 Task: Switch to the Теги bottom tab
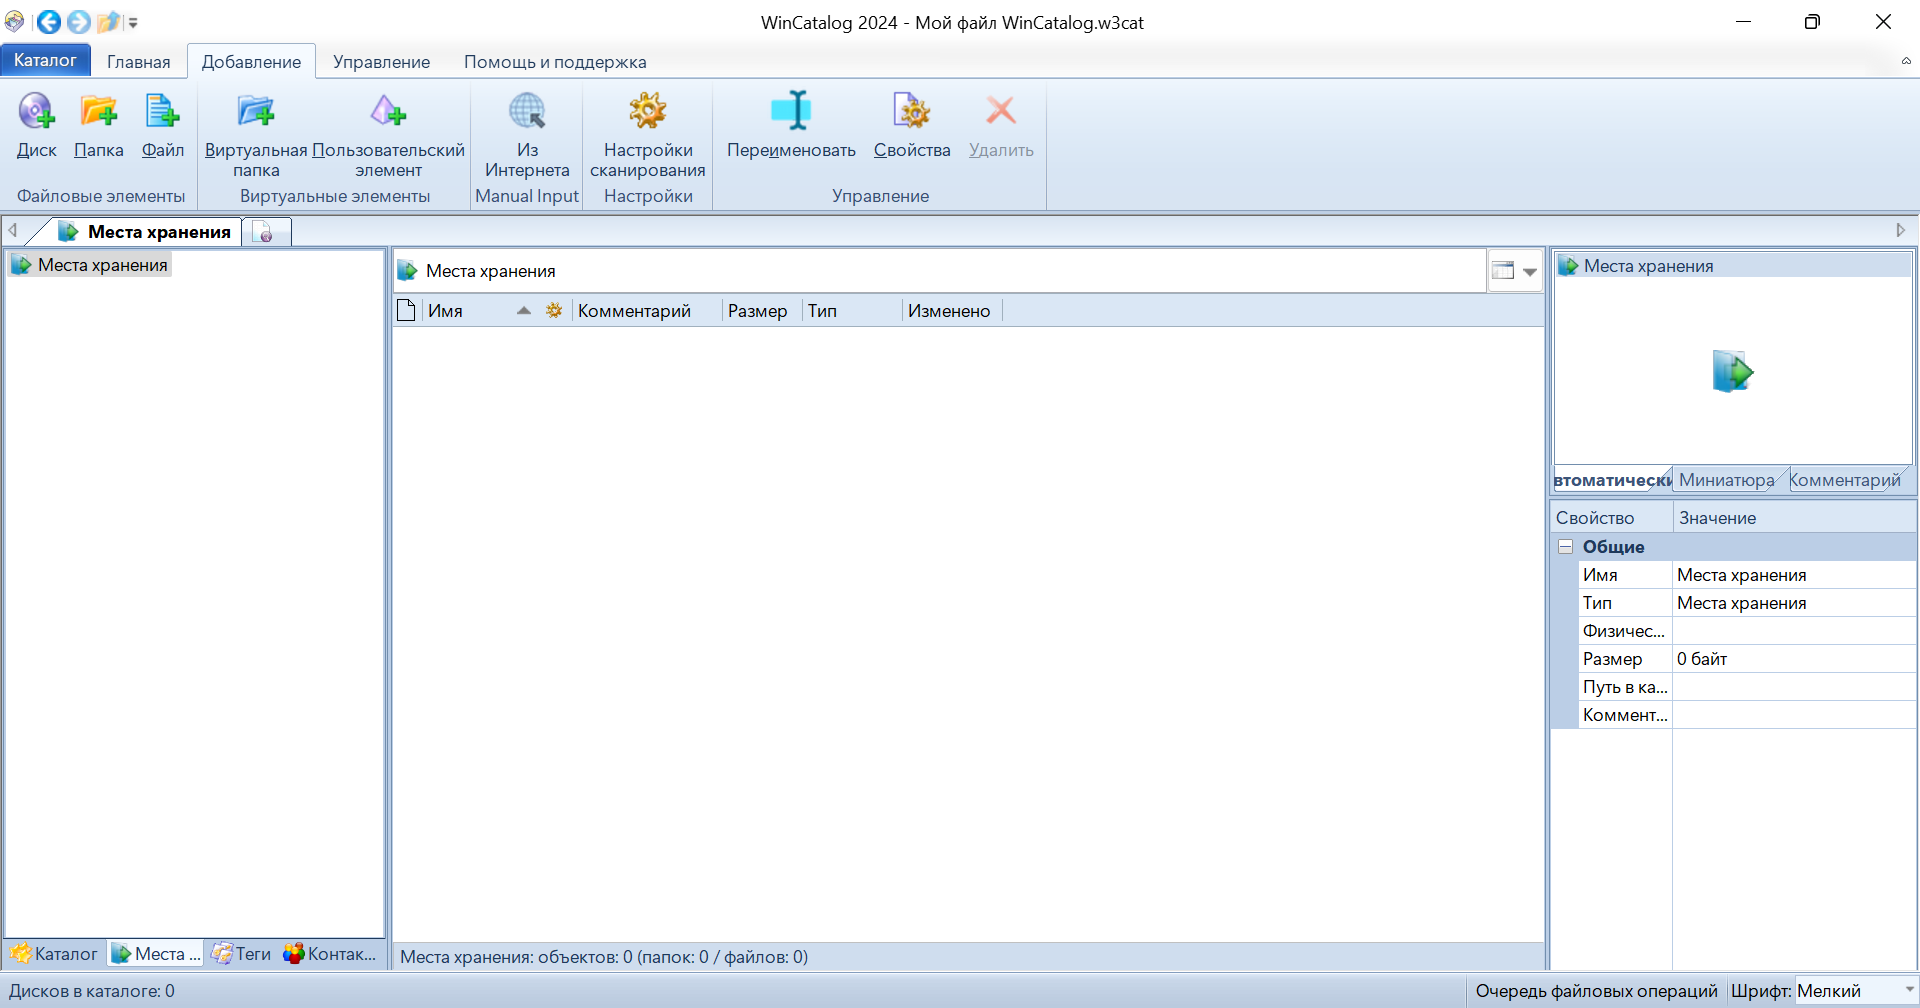pos(242,954)
